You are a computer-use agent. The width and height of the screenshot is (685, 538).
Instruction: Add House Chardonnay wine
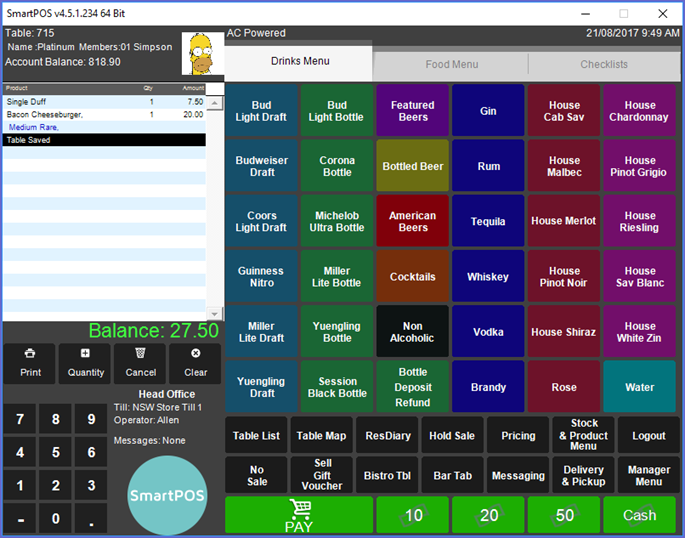(x=640, y=111)
